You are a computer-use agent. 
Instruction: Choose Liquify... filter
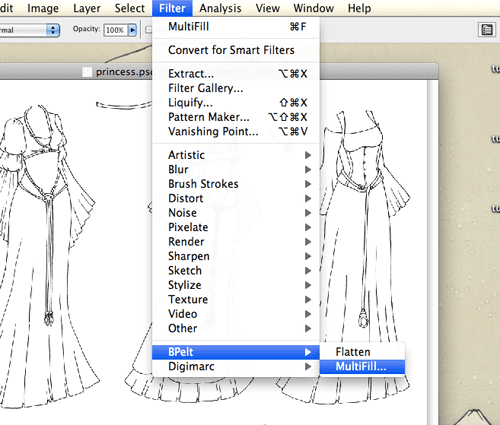[236, 103]
